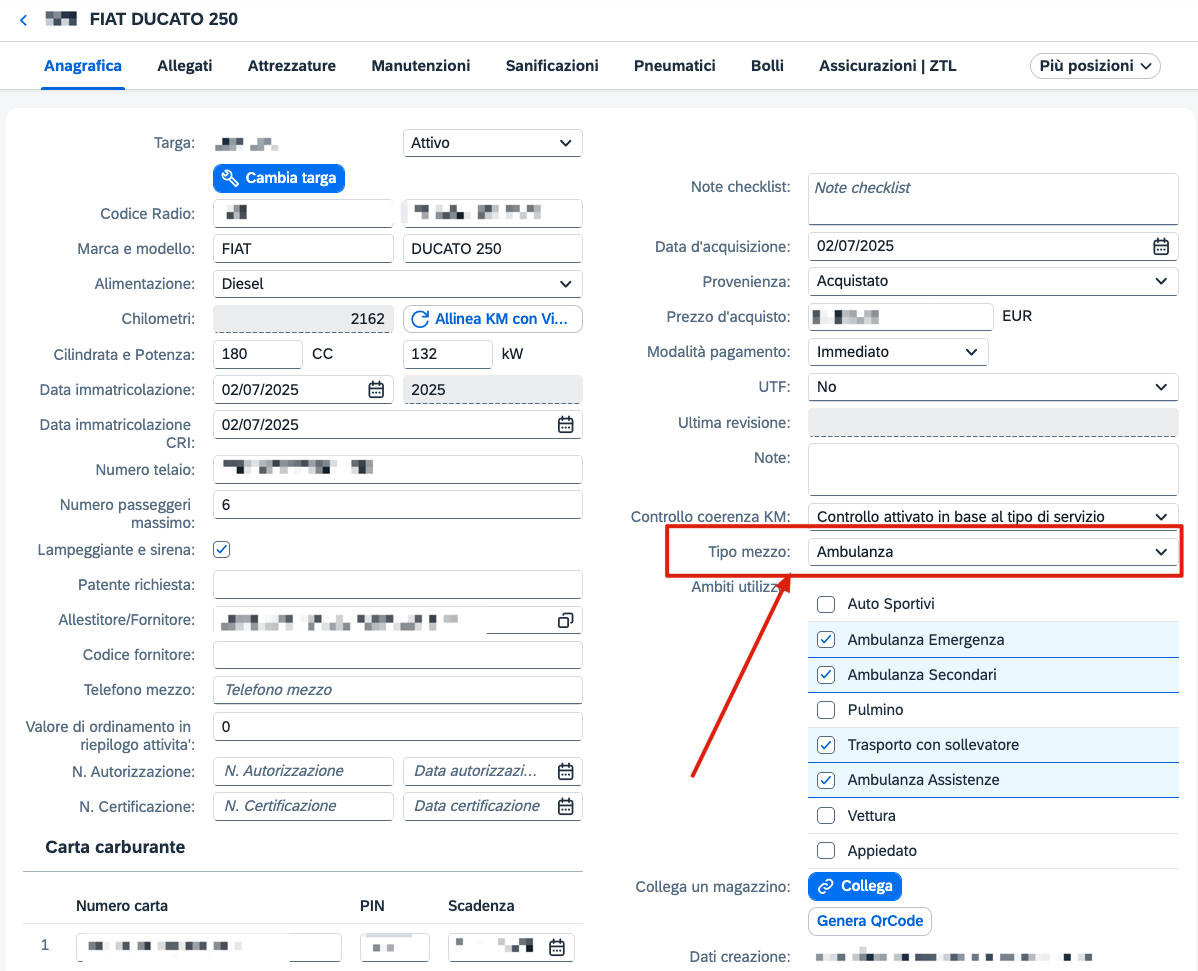Expand the Tipo mezzo Ambulanza dropdown
Image resolution: width=1198 pixels, height=971 pixels.
pyautogui.click(x=992, y=552)
